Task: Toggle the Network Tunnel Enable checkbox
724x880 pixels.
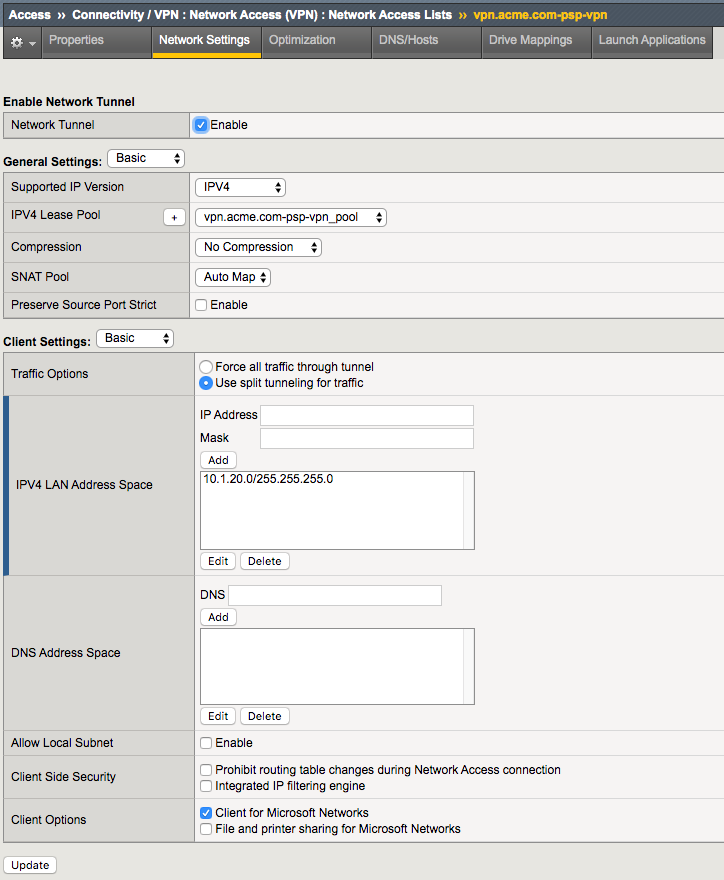Action: coord(201,125)
